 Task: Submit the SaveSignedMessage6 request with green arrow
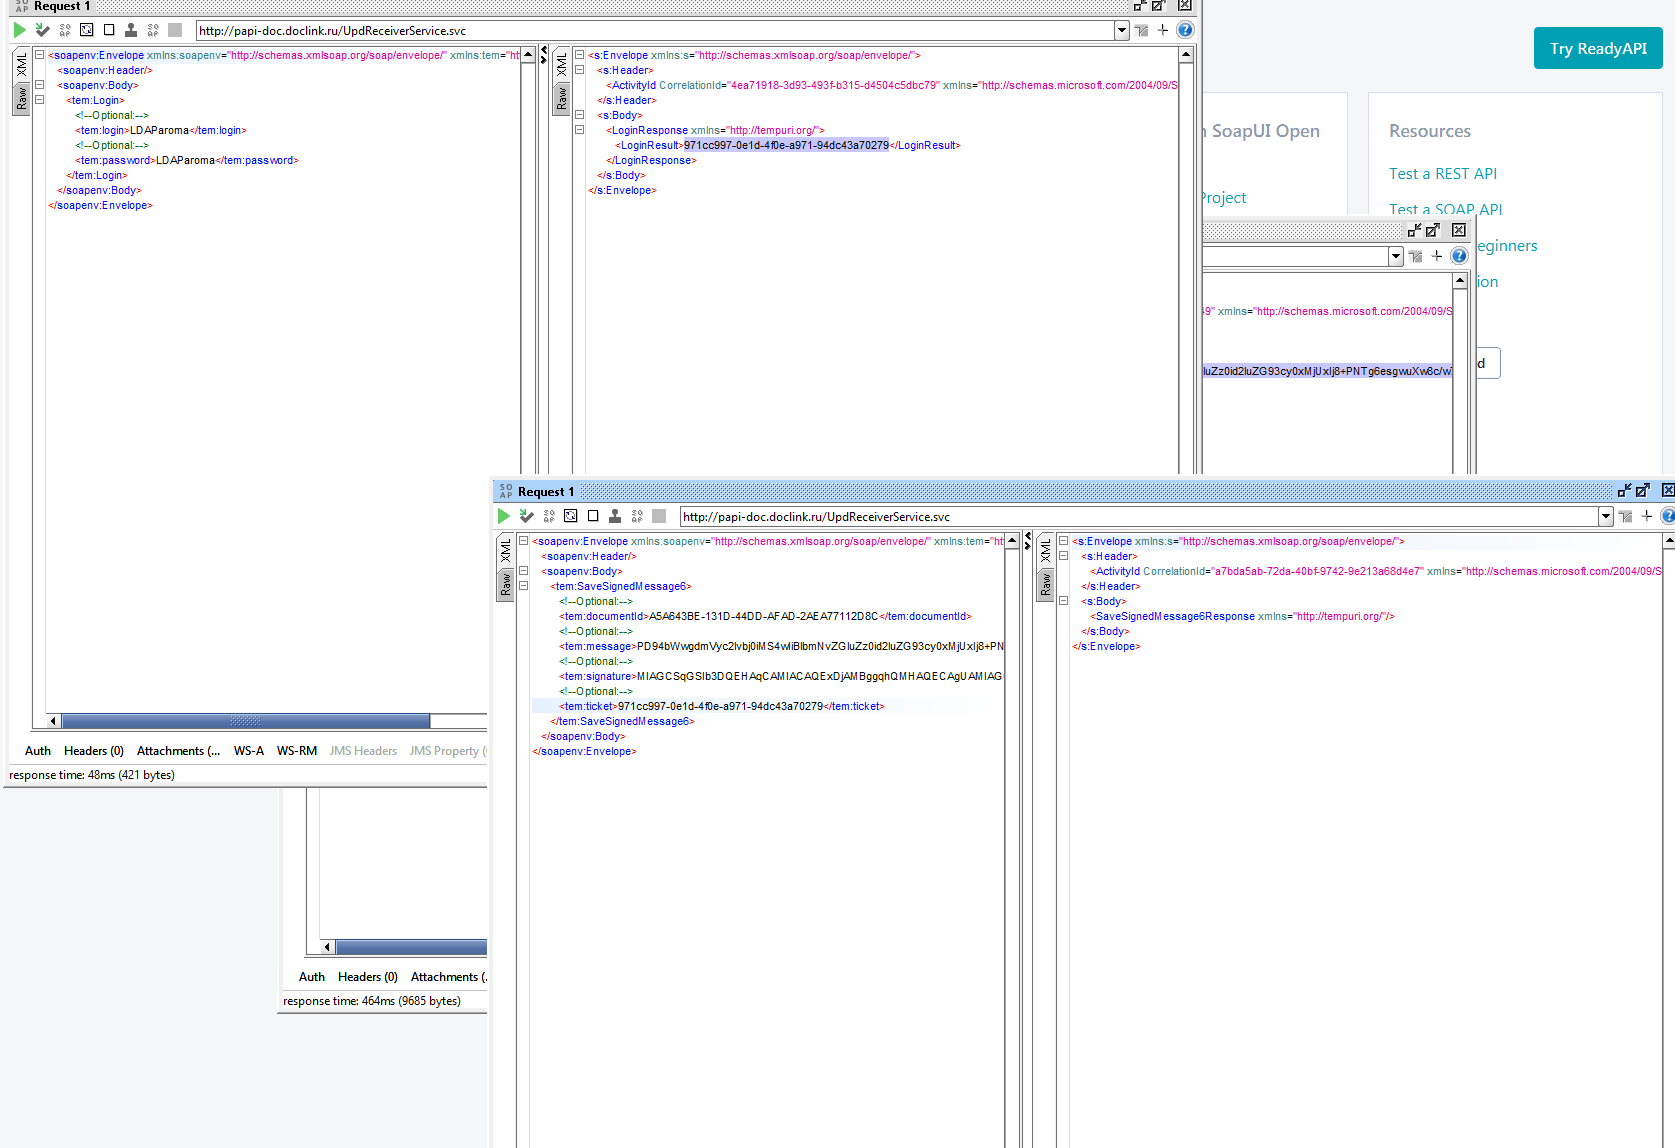[x=504, y=516]
